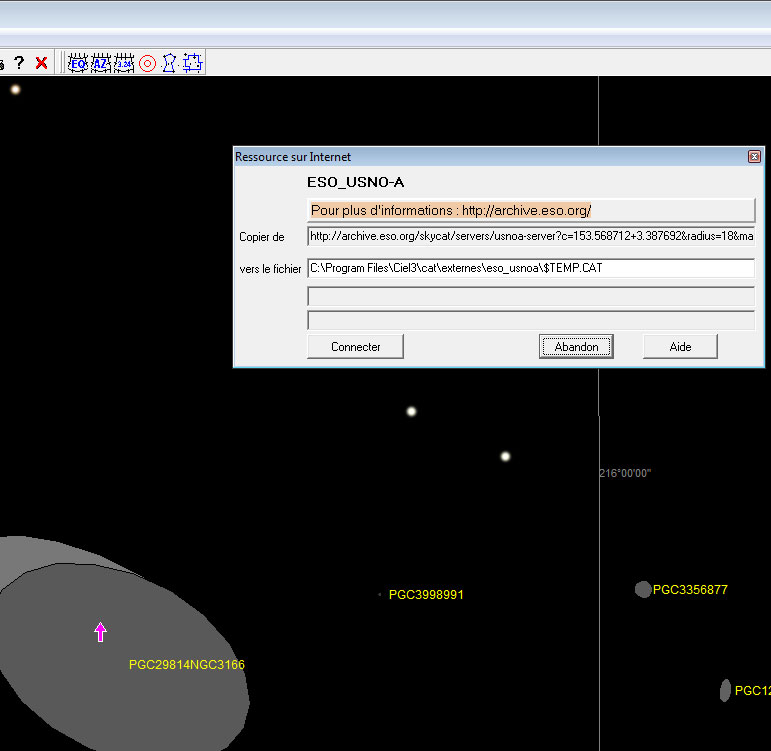This screenshot has height=751, width=771.
Task: Toggle the EQ equatorial grid icon
Action: (78, 63)
